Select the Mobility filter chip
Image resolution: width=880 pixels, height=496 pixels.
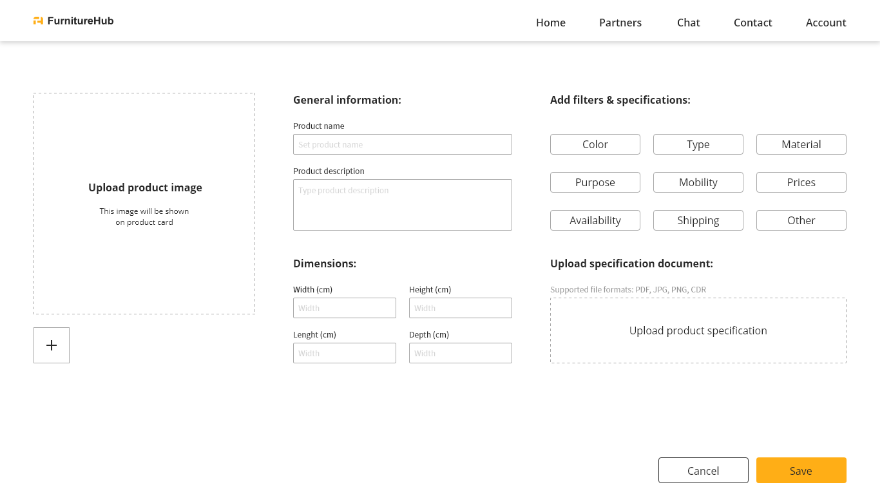pos(698,182)
